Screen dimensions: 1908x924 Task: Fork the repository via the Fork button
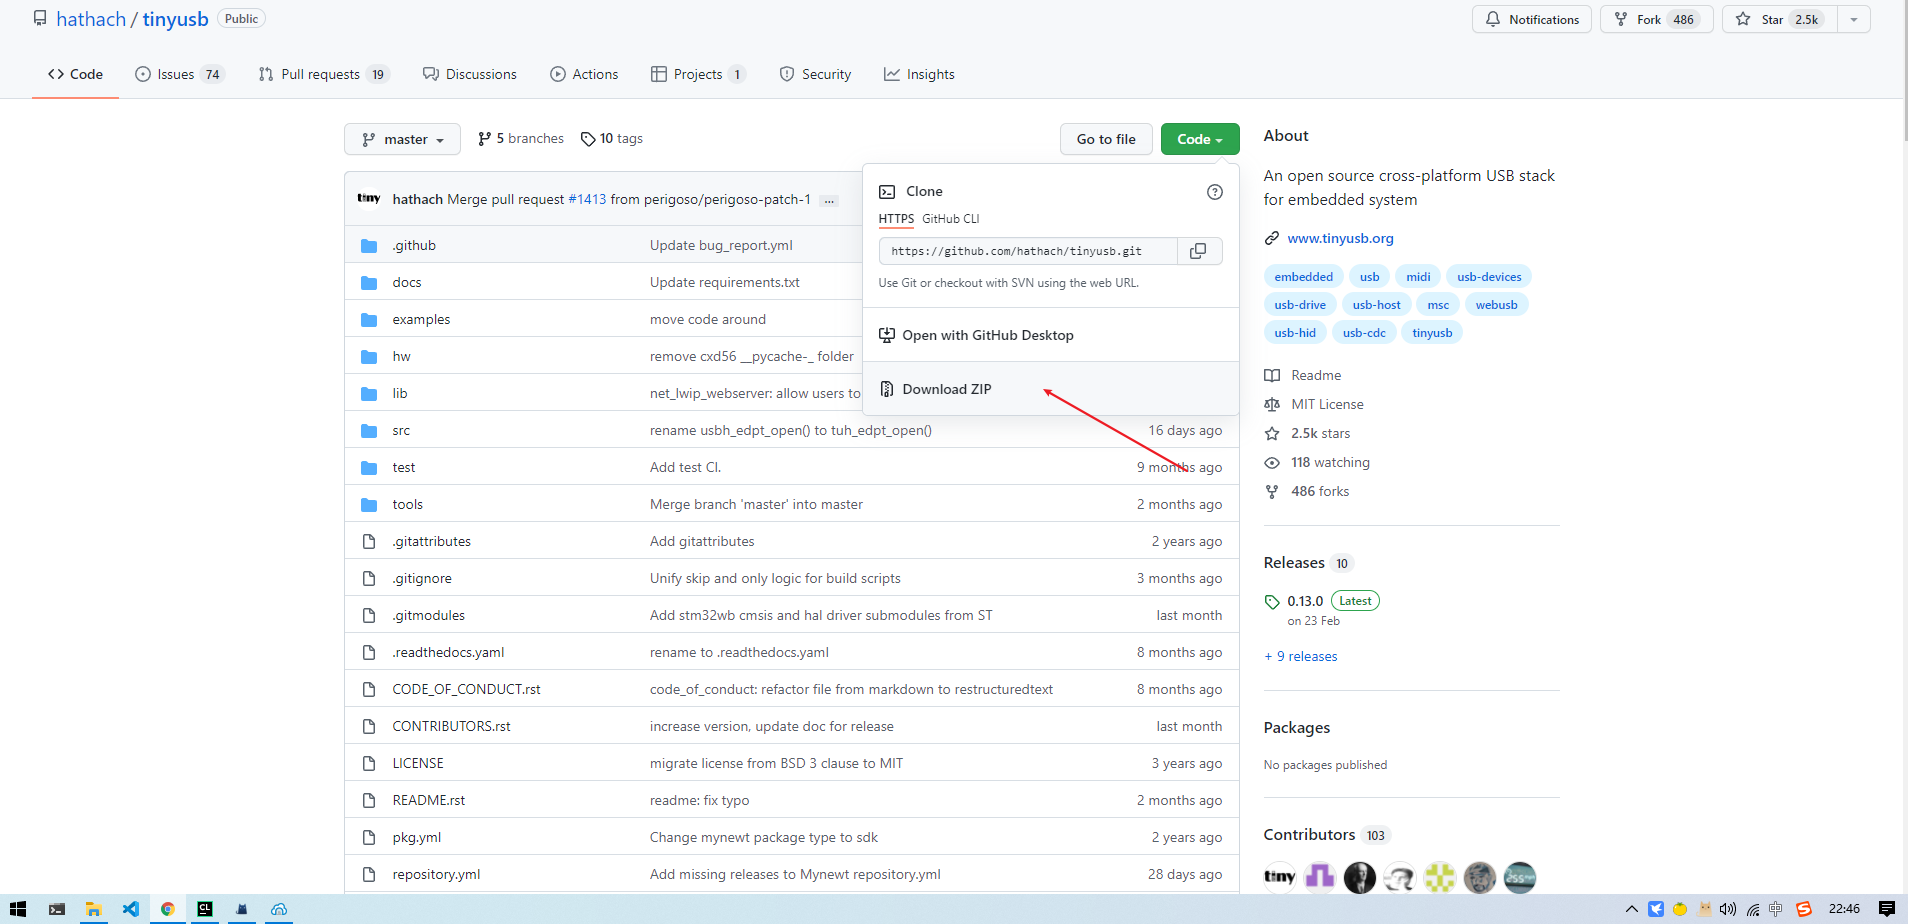pos(1657,19)
